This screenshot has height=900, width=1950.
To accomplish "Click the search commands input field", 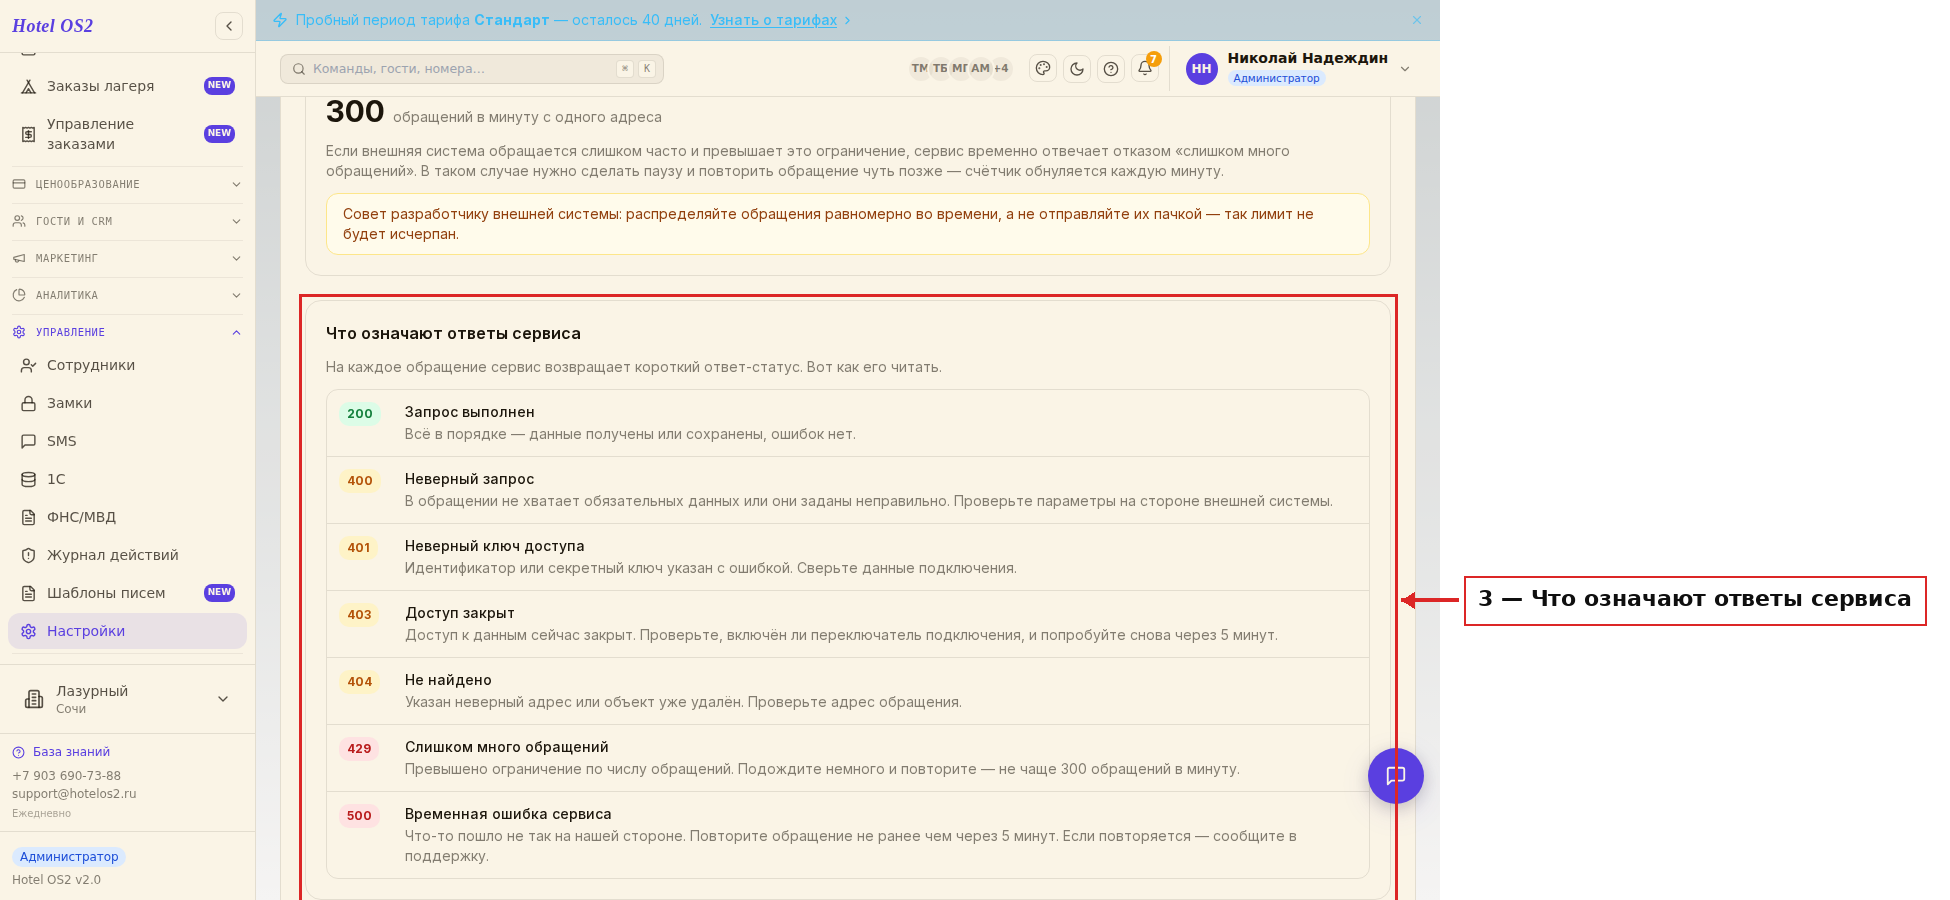I will pos(472,69).
